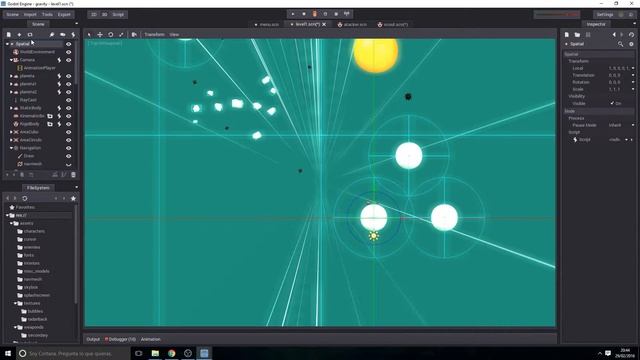Viewport: 640px width, 360px height.
Task: Click the trash icon below the scene tree
Action: 73,175
